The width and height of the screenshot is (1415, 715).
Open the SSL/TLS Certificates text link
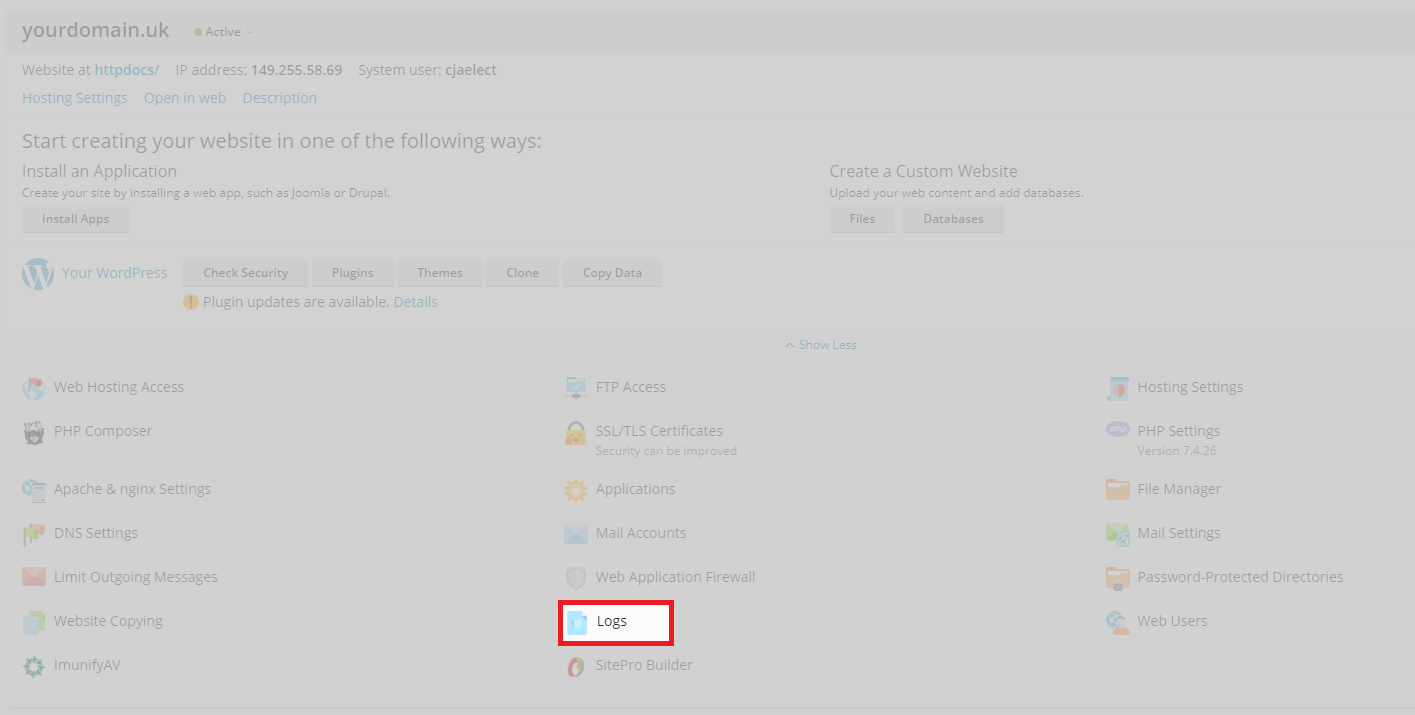659,431
